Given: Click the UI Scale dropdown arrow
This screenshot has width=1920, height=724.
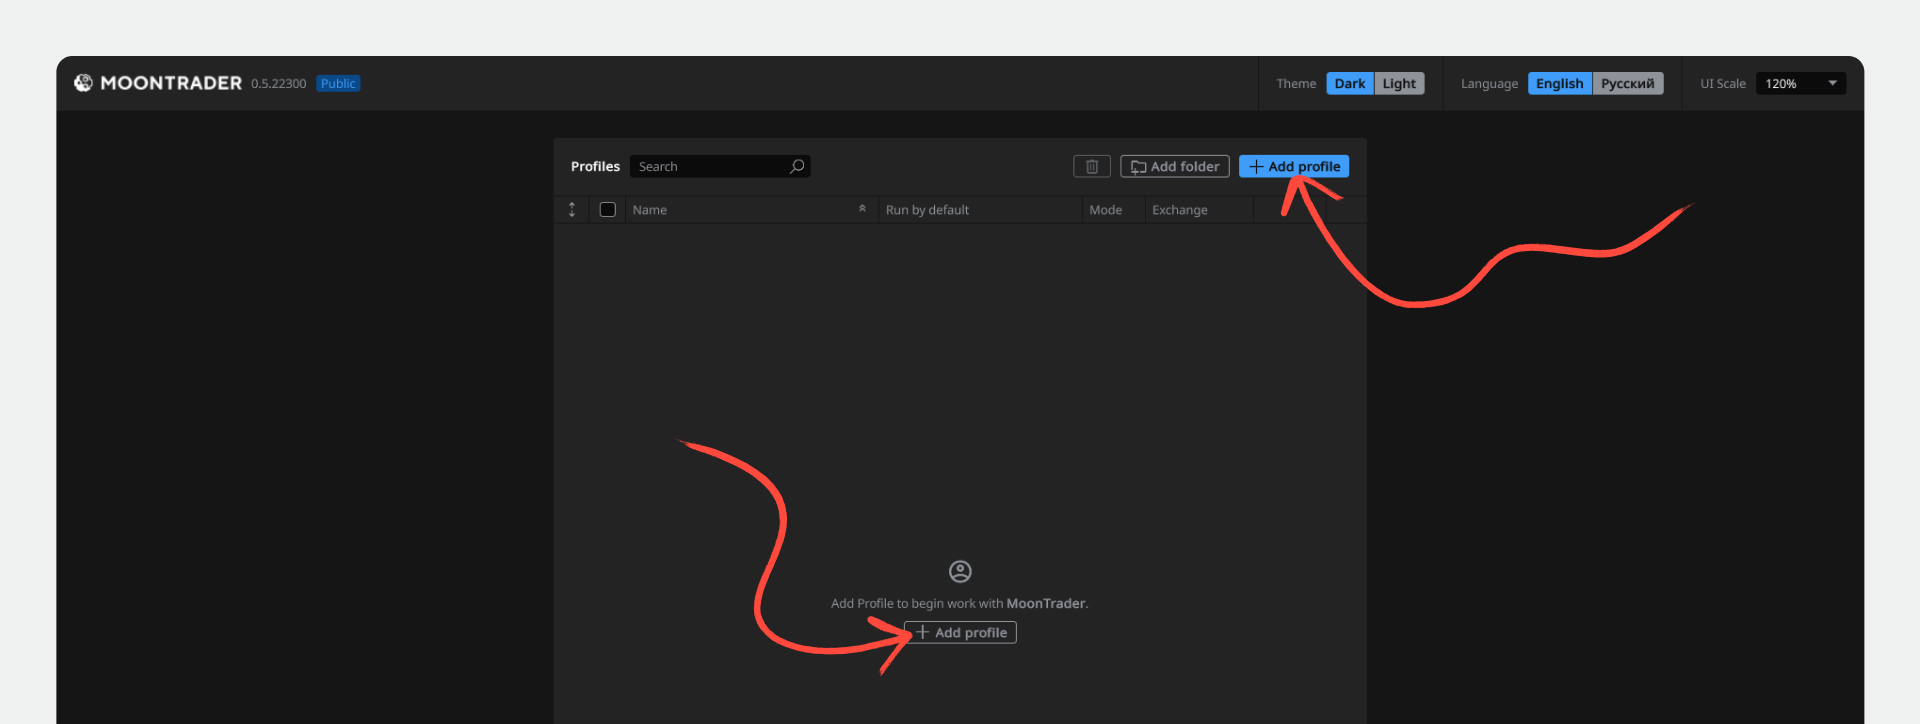Looking at the screenshot, I should [1832, 84].
